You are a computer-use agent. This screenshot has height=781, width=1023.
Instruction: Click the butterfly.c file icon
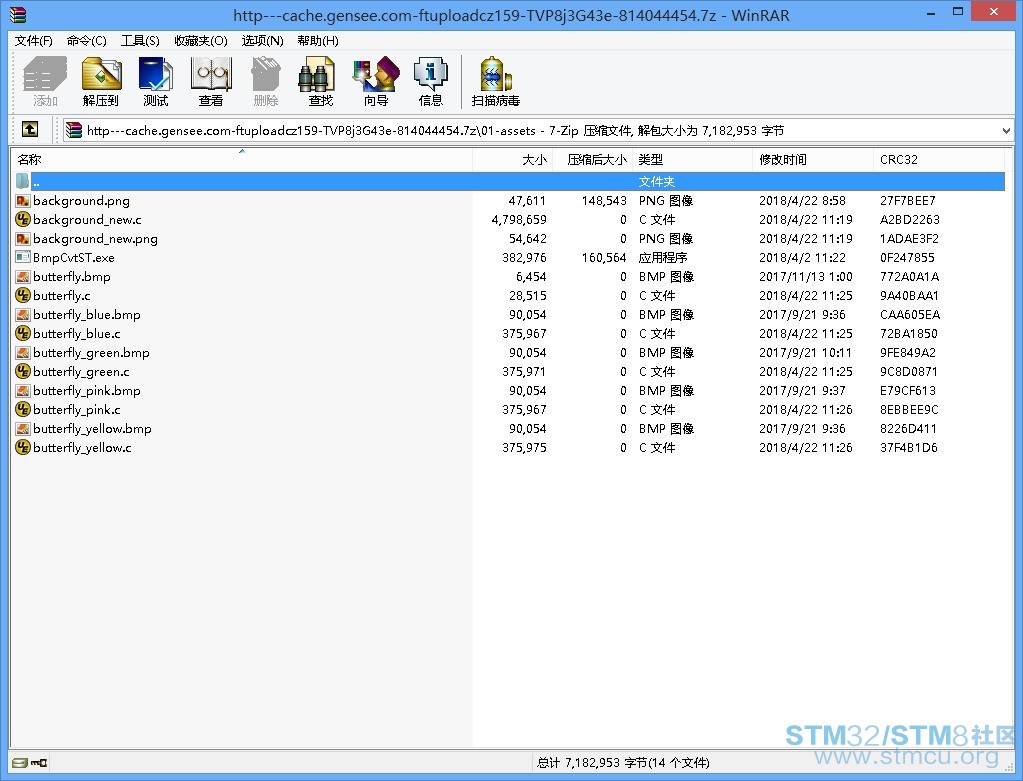[23, 296]
